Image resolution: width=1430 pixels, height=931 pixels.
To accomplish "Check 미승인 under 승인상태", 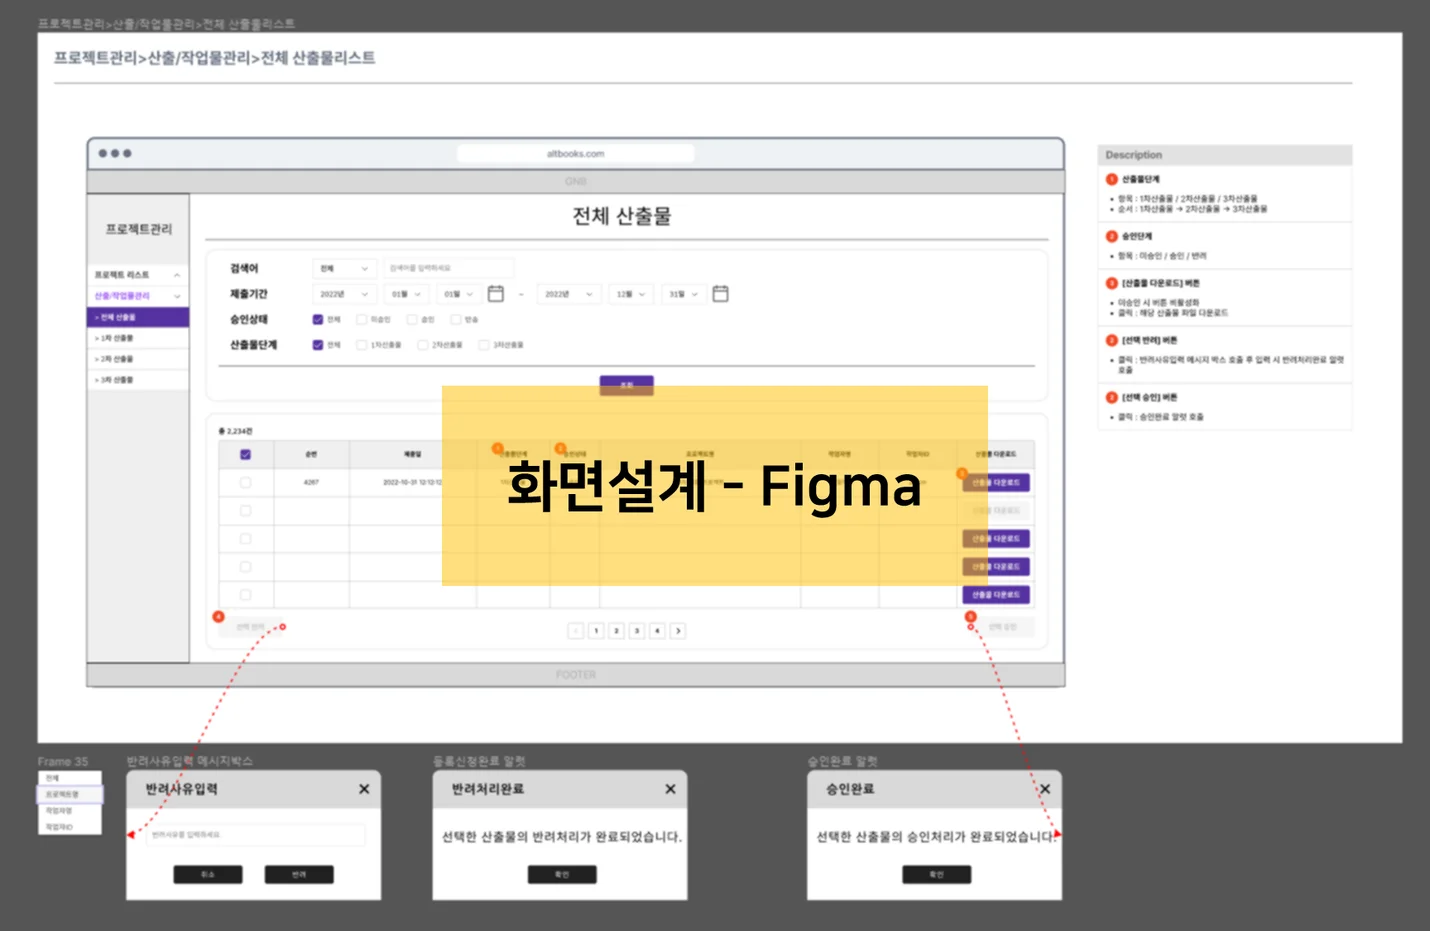I will tap(362, 320).
